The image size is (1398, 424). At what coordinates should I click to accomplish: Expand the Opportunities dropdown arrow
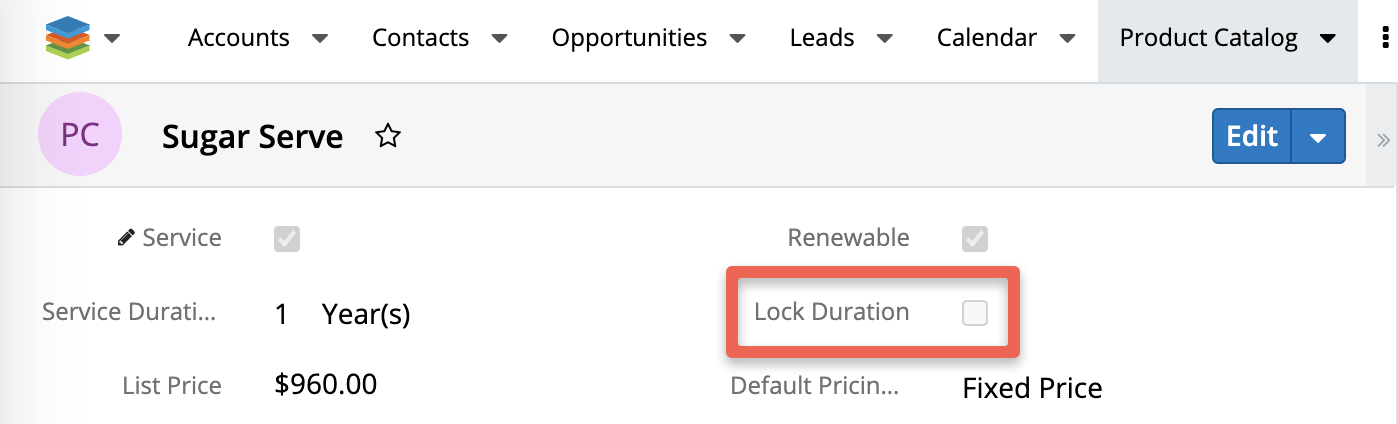pos(737,39)
